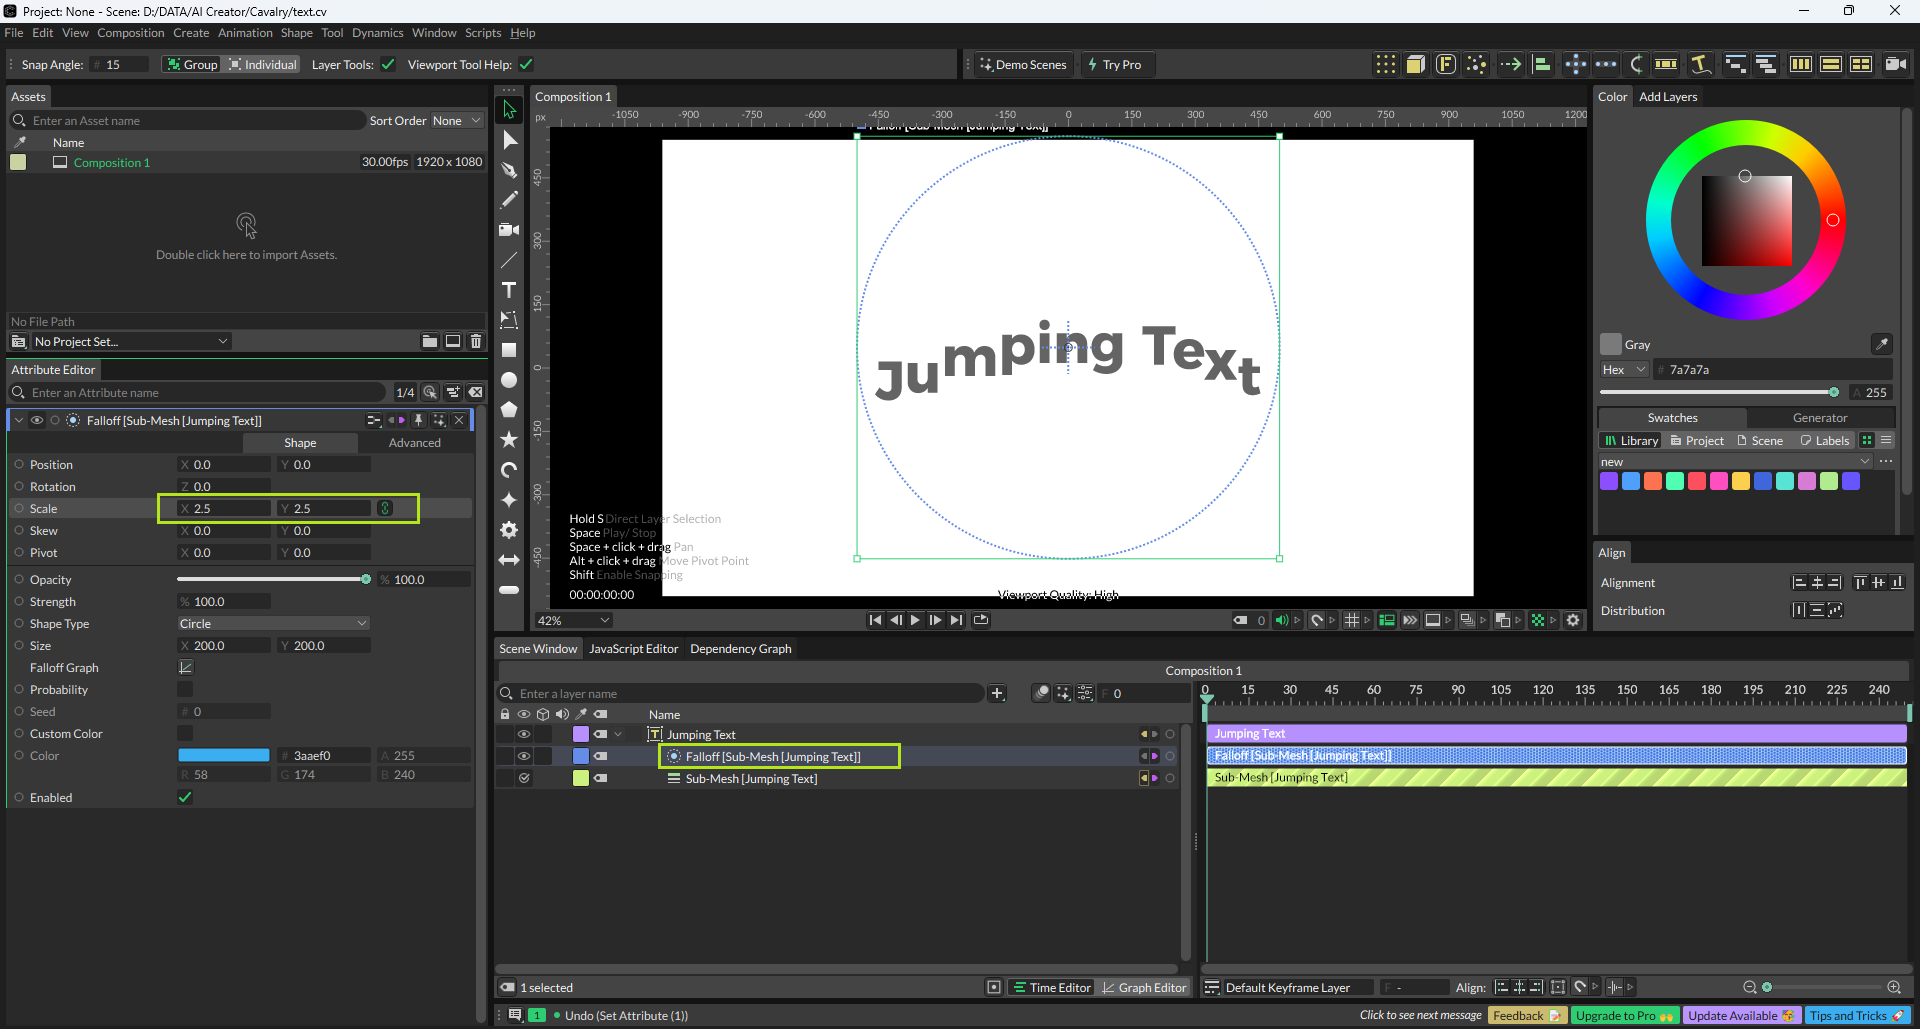Viewport: 1920px width, 1029px height.
Task: Select the Ellipse shape tool
Action: (x=509, y=380)
